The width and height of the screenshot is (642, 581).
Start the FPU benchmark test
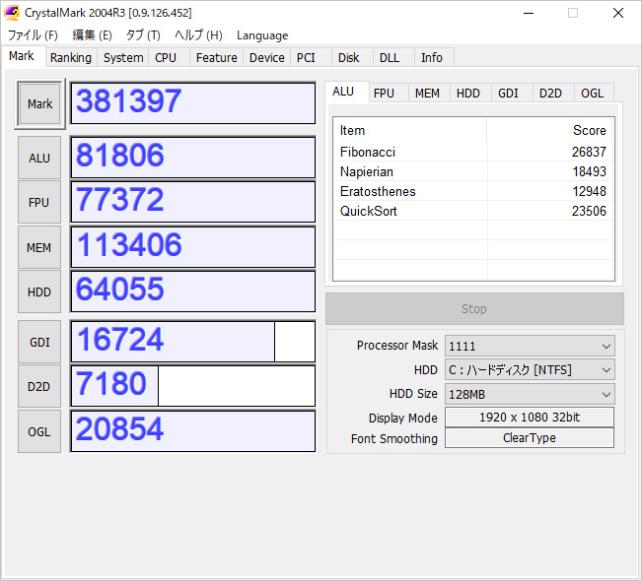click(40, 203)
